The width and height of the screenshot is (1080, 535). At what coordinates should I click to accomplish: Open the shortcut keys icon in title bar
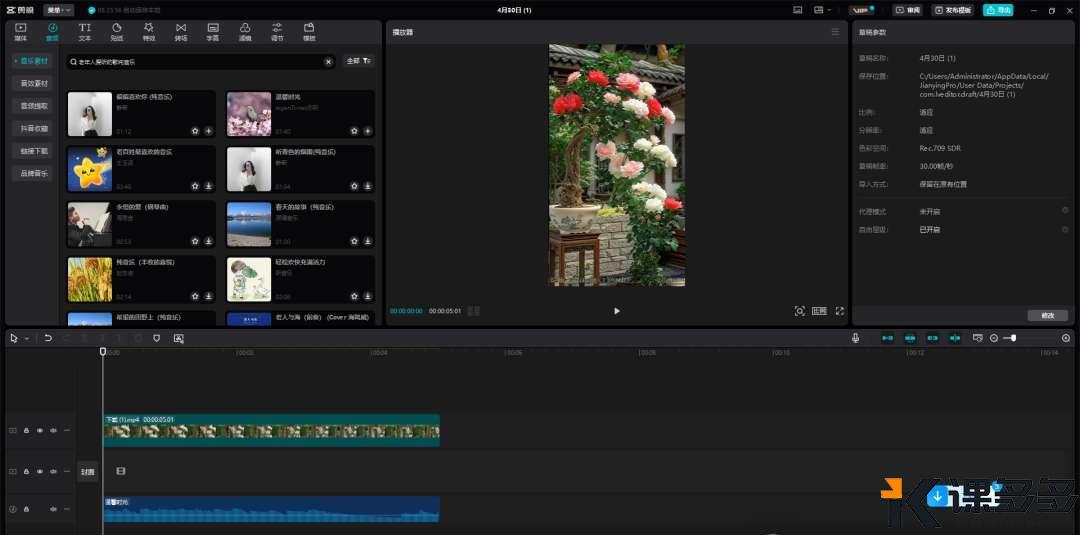[798, 10]
